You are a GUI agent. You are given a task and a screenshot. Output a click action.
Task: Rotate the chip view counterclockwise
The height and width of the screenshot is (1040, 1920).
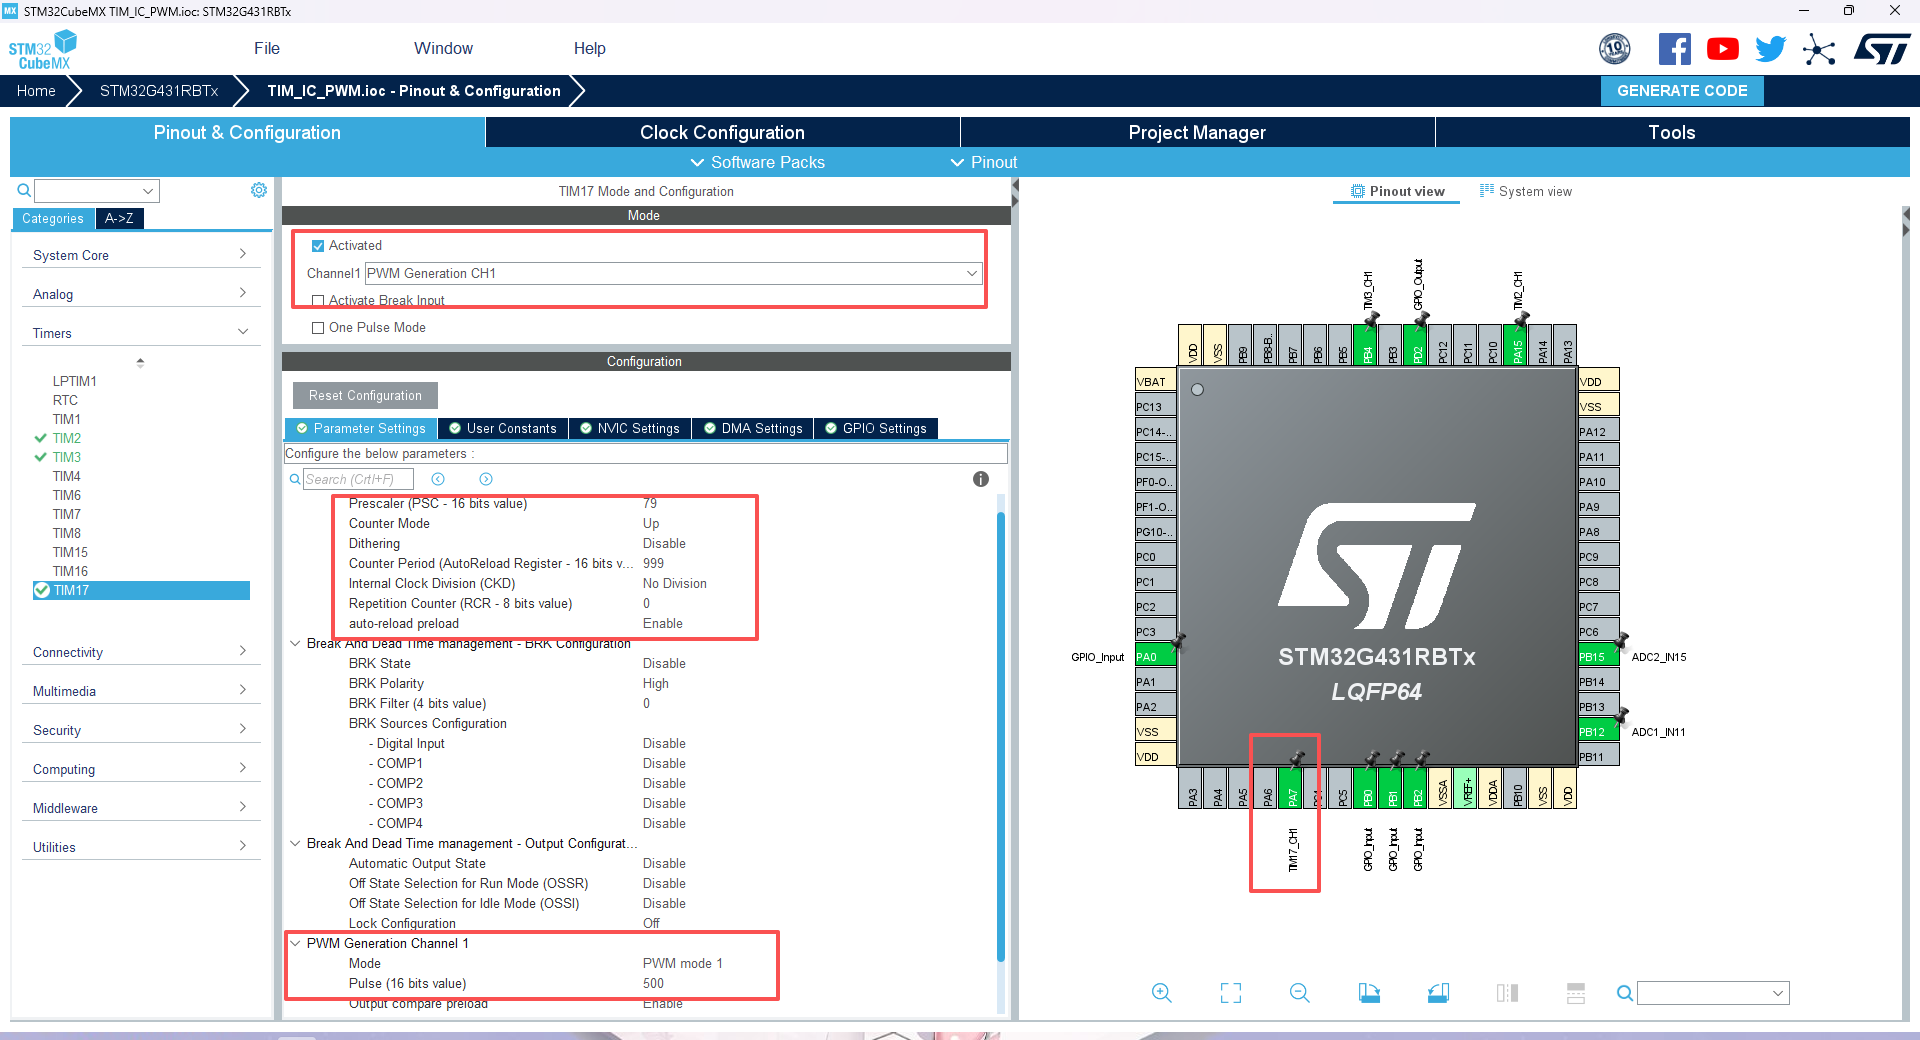1438,993
